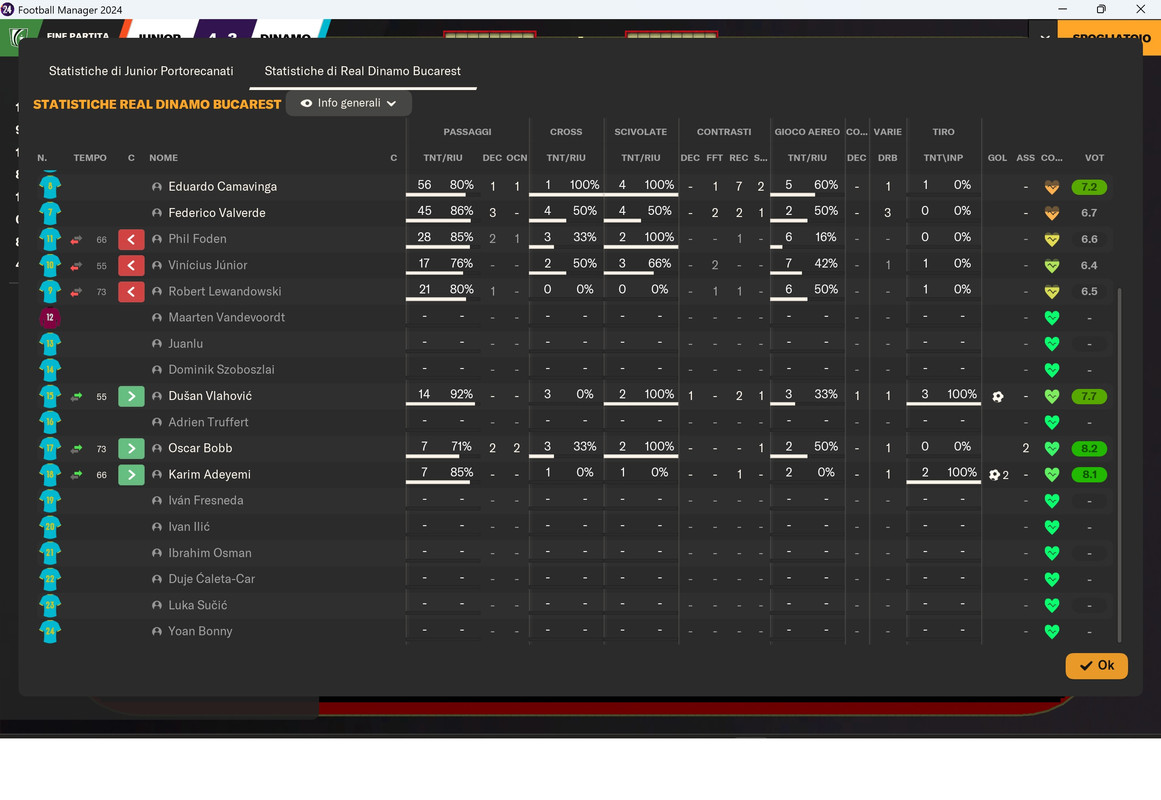Click Dušan Vlahović's goal ball icon
This screenshot has width=1161, height=800.
(997, 396)
